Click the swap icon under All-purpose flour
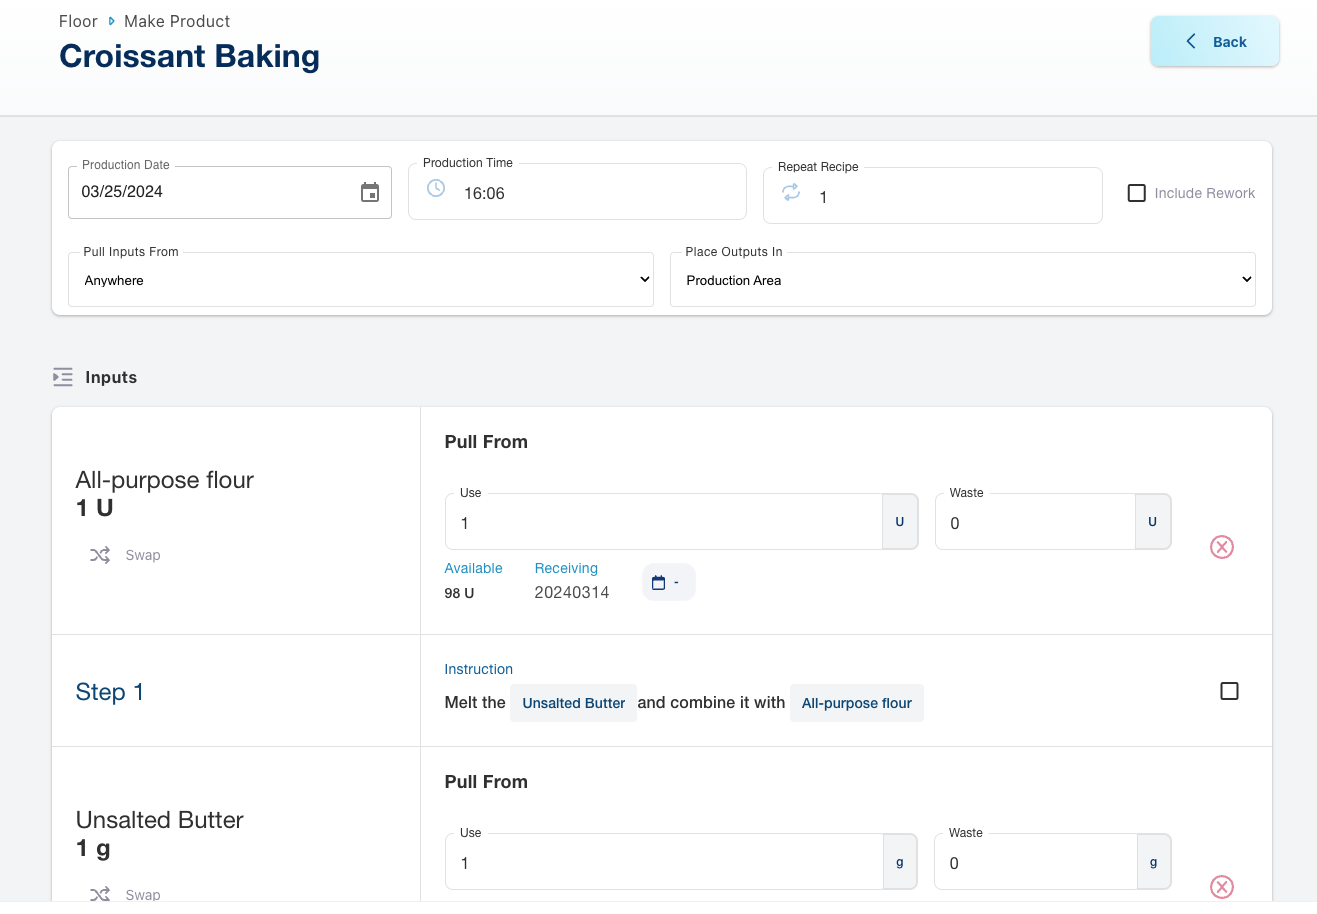Image resolution: width=1317 pixels, height=914 pixels. point(100,555)
